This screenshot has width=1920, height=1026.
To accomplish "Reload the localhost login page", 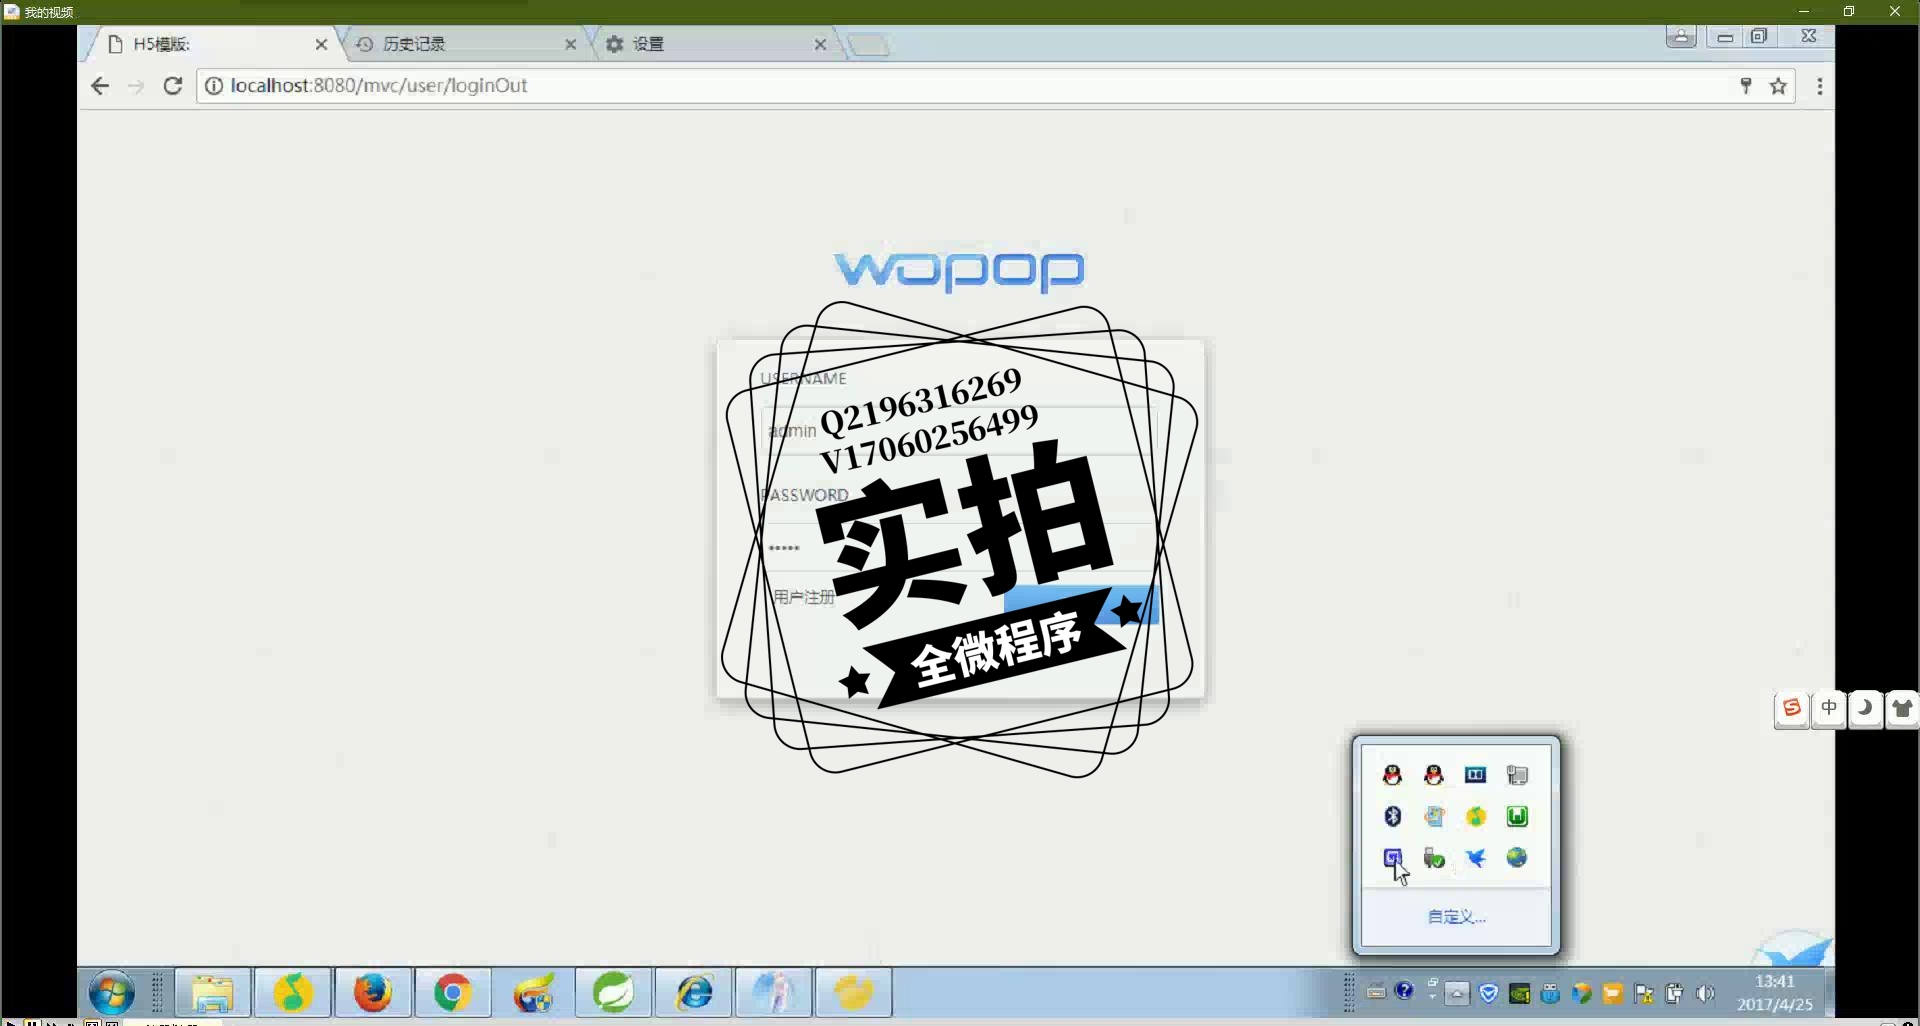I will [173, 86].
